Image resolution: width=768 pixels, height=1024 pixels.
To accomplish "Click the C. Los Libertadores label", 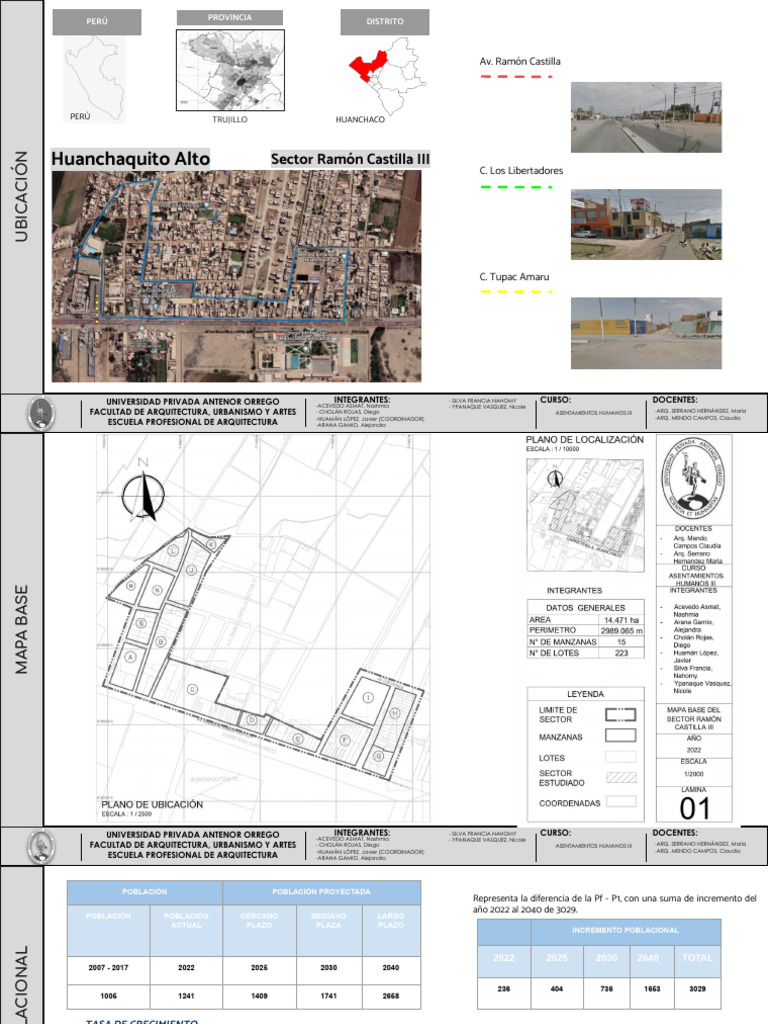I will (x=521, y=170).
